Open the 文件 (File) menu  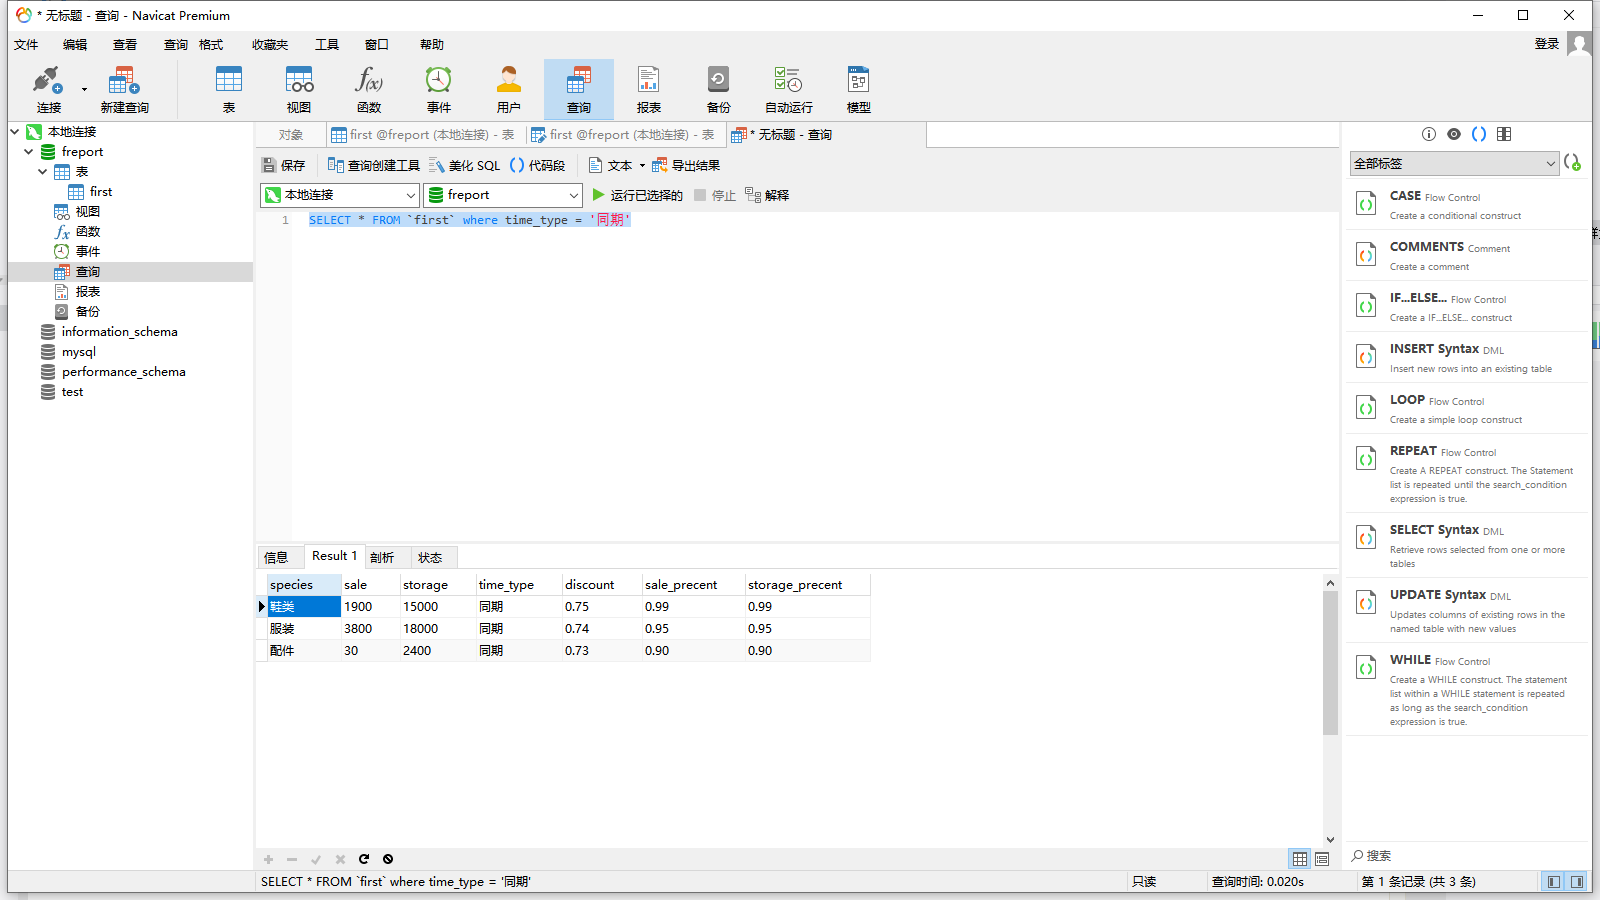[x=26, y=45]
